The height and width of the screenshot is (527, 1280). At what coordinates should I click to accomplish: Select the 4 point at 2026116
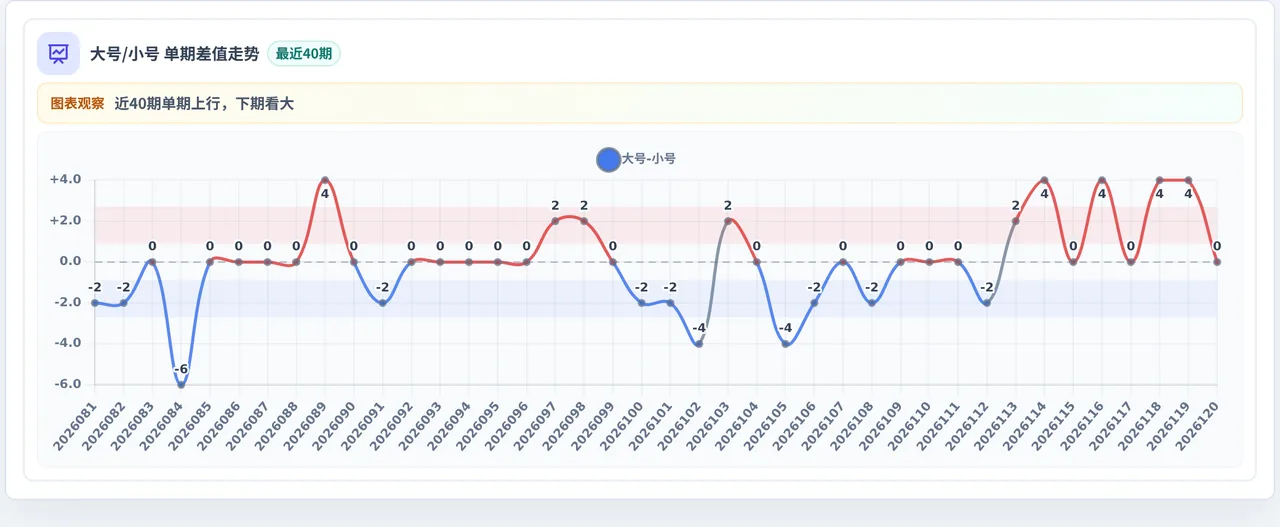[x=1102, y=180]
